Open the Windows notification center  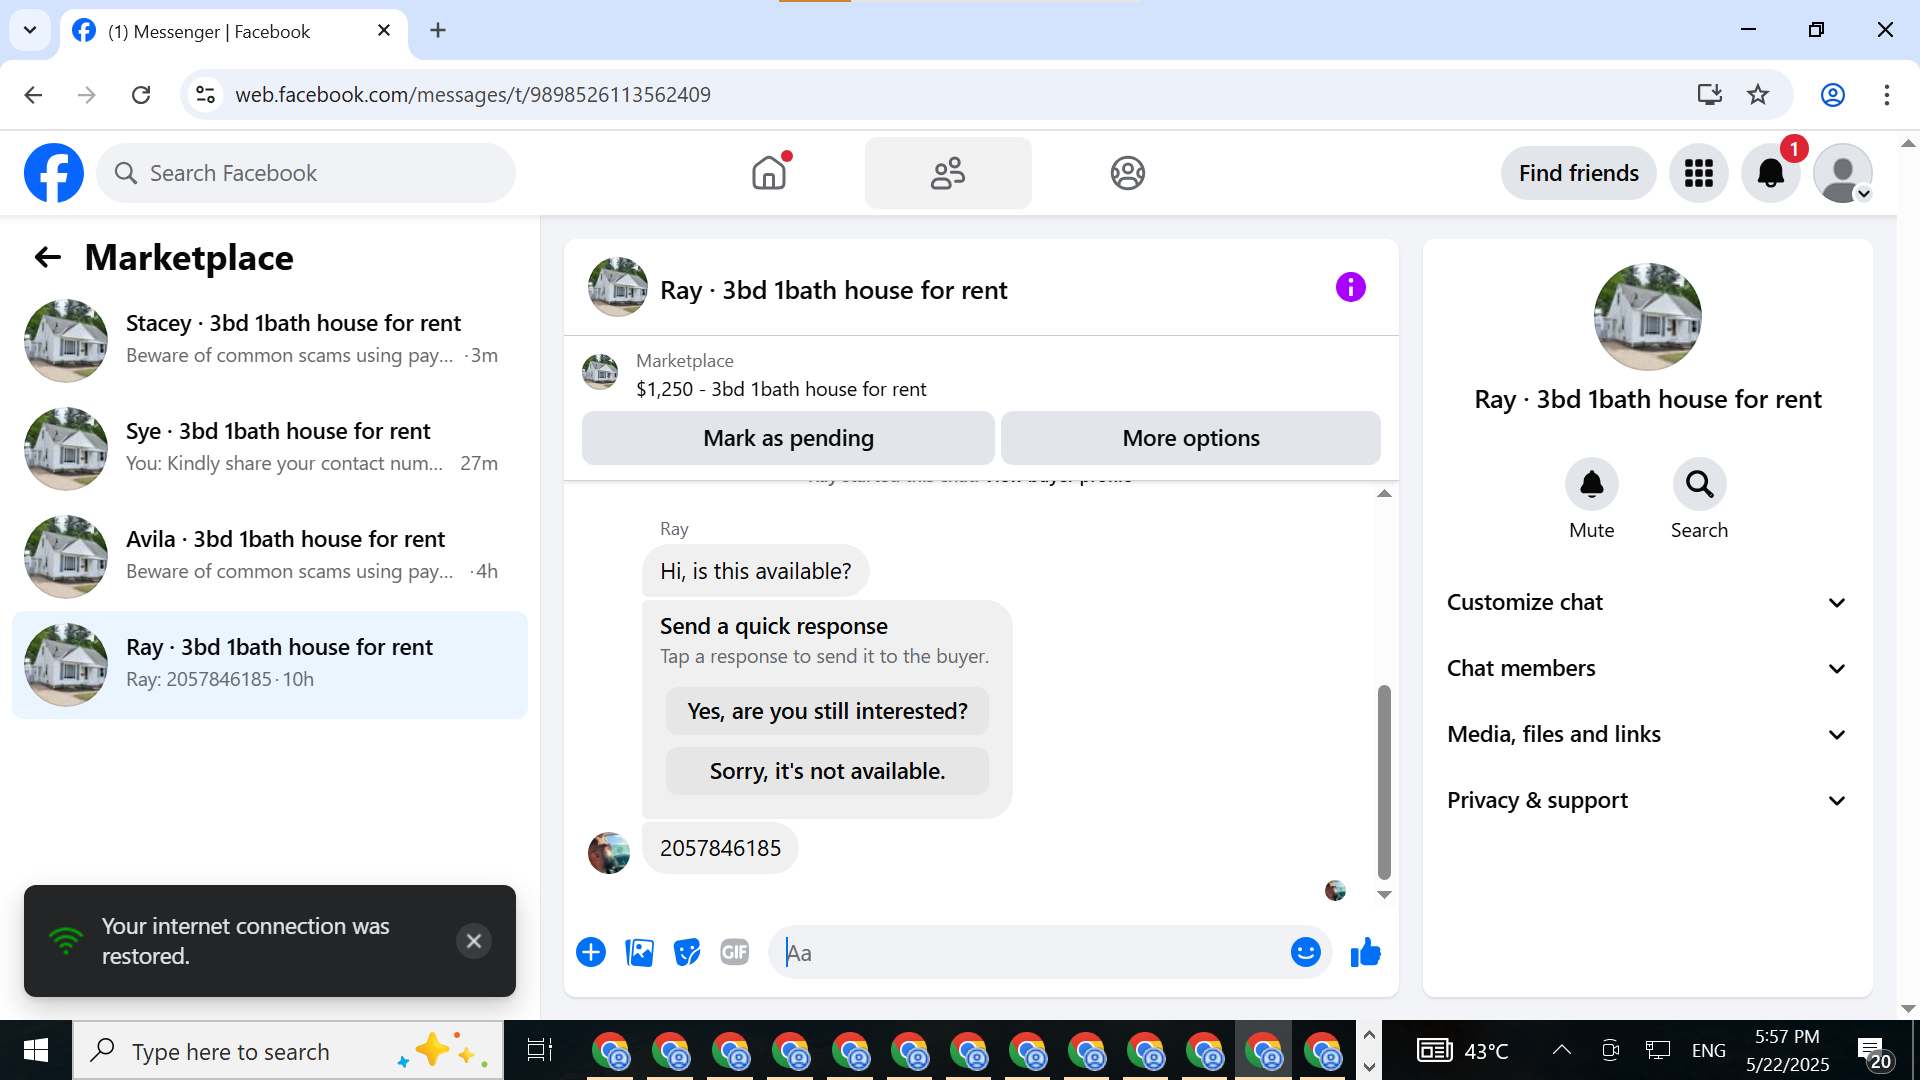click(1873, 1052)
